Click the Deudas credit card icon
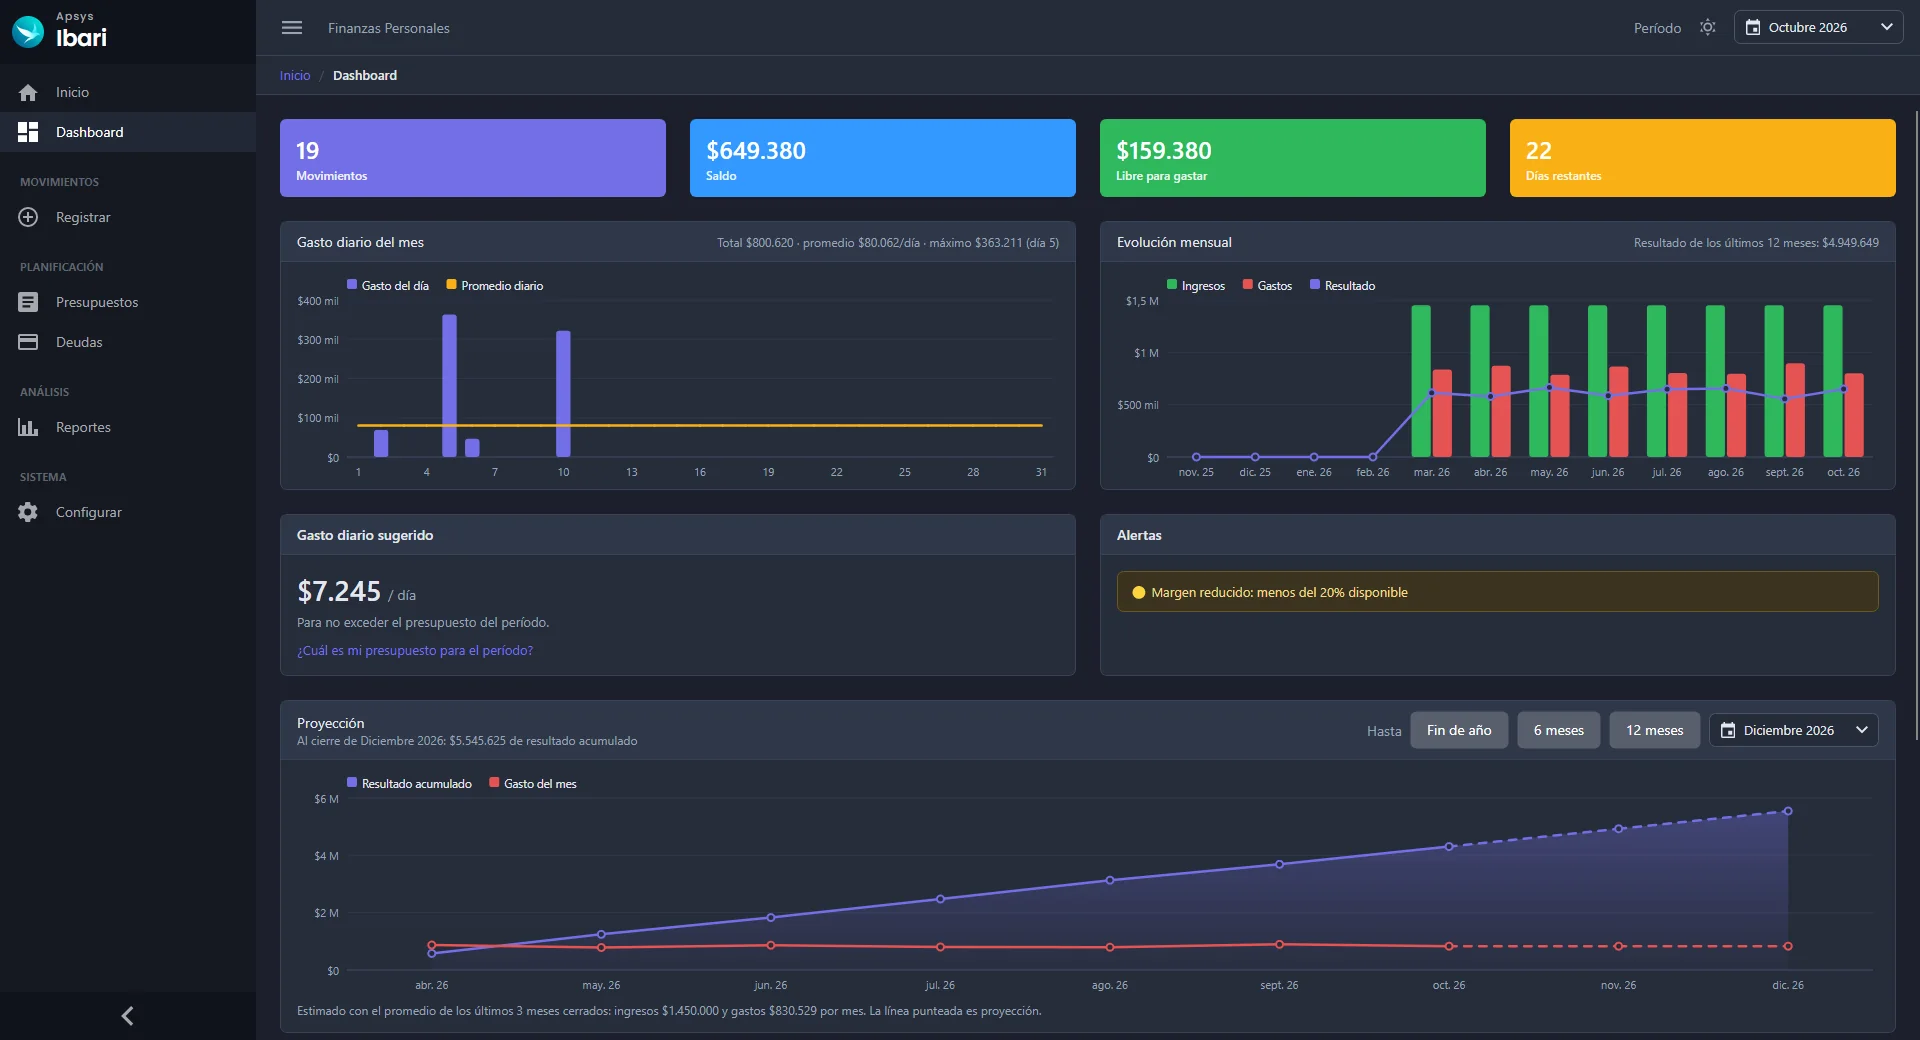The image size is (1920, 1040). [x=28, y=342]
